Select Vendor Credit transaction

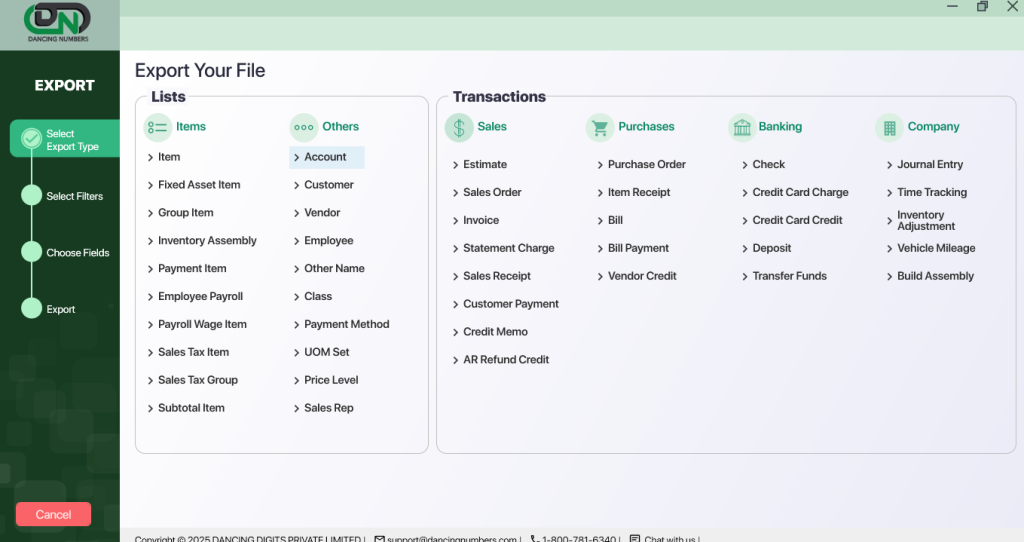pyautogui.click(x=642, y=276)
